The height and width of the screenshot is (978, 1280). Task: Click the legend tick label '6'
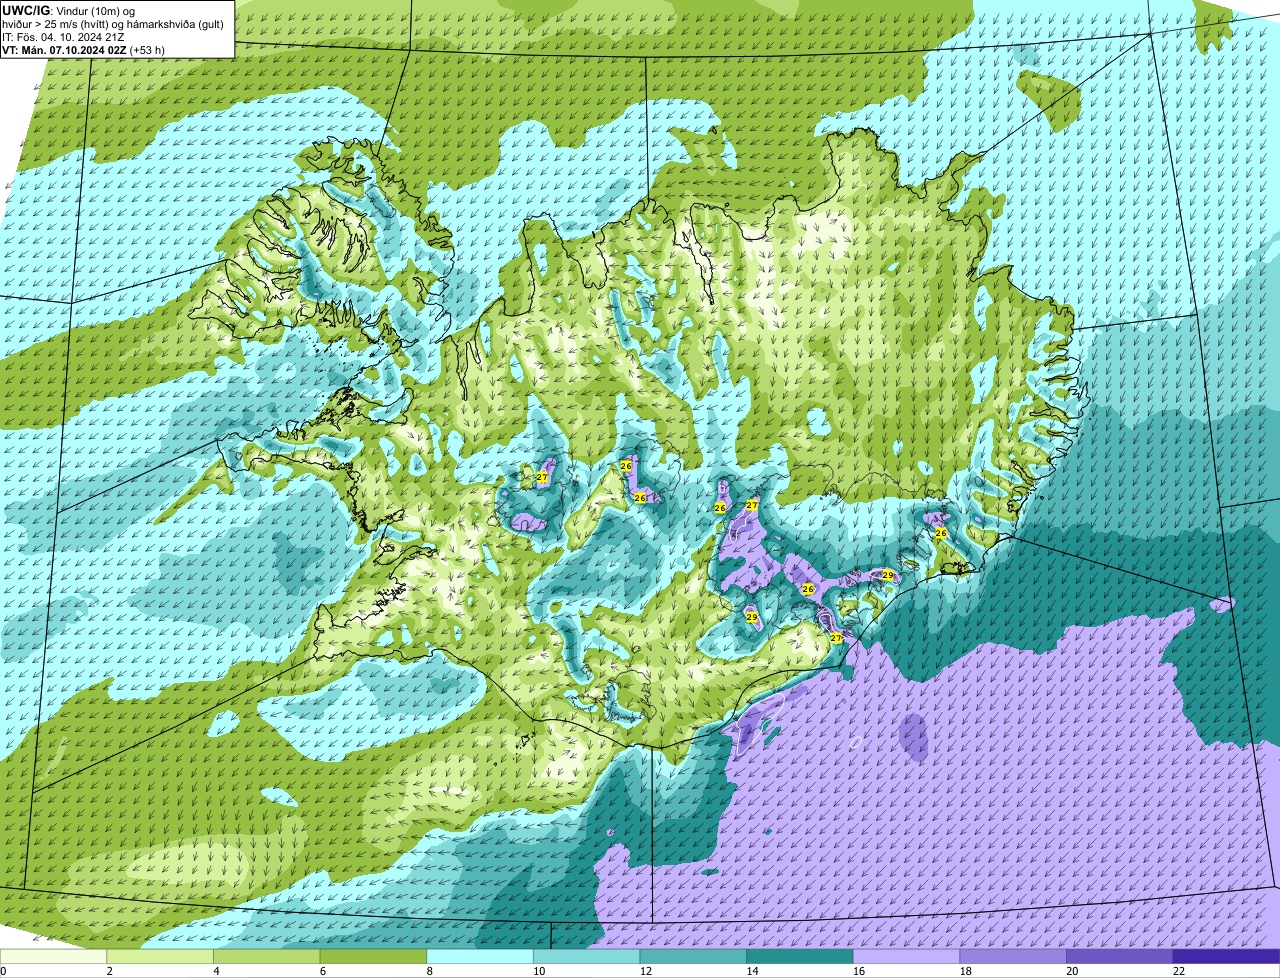[x=323, y=971]
